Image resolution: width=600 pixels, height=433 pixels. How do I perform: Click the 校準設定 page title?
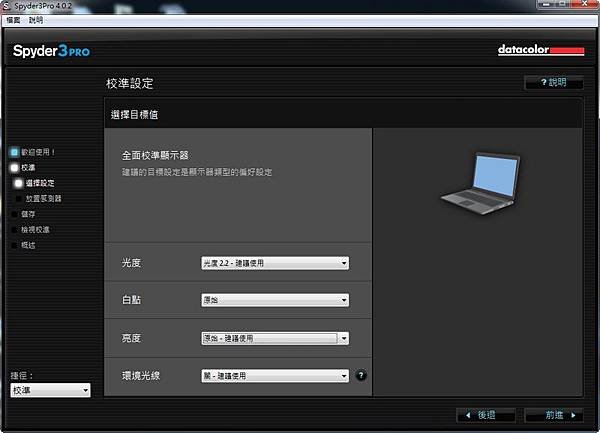click(130, 83)
